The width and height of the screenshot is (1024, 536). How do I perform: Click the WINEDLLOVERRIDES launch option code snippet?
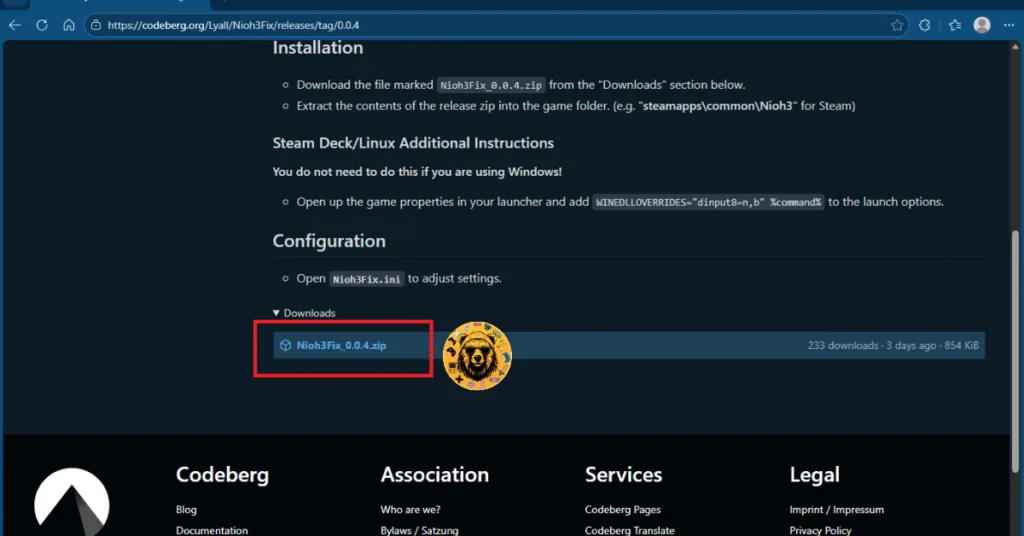708,202
